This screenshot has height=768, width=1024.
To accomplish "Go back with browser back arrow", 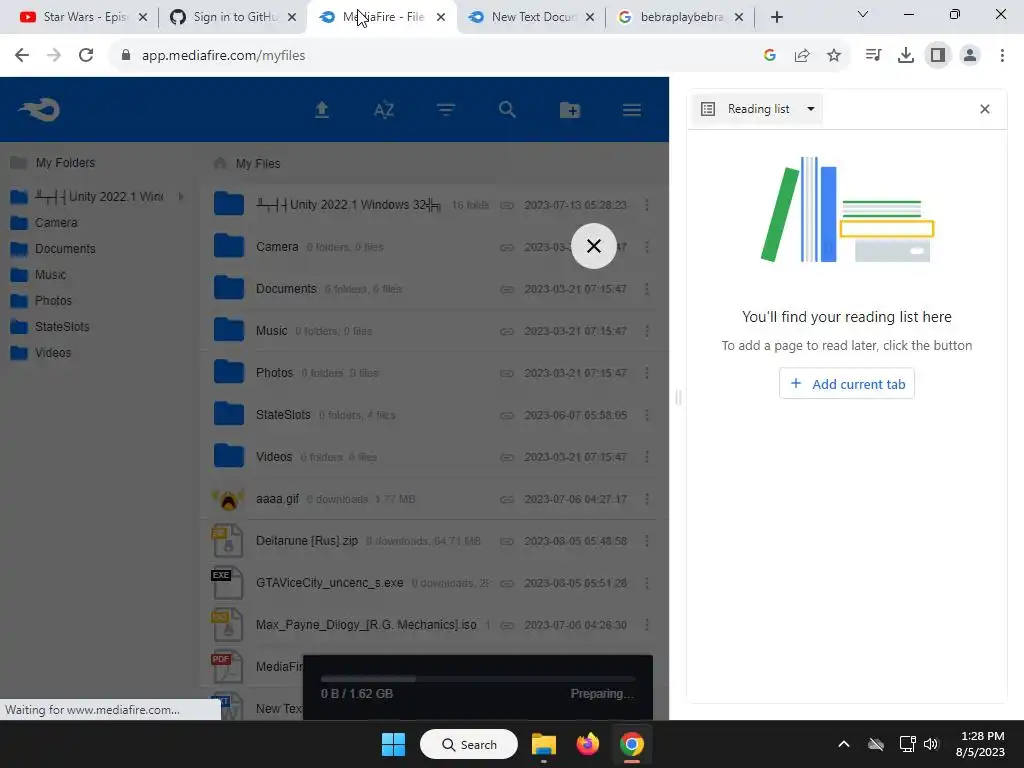I will point(22,56).
